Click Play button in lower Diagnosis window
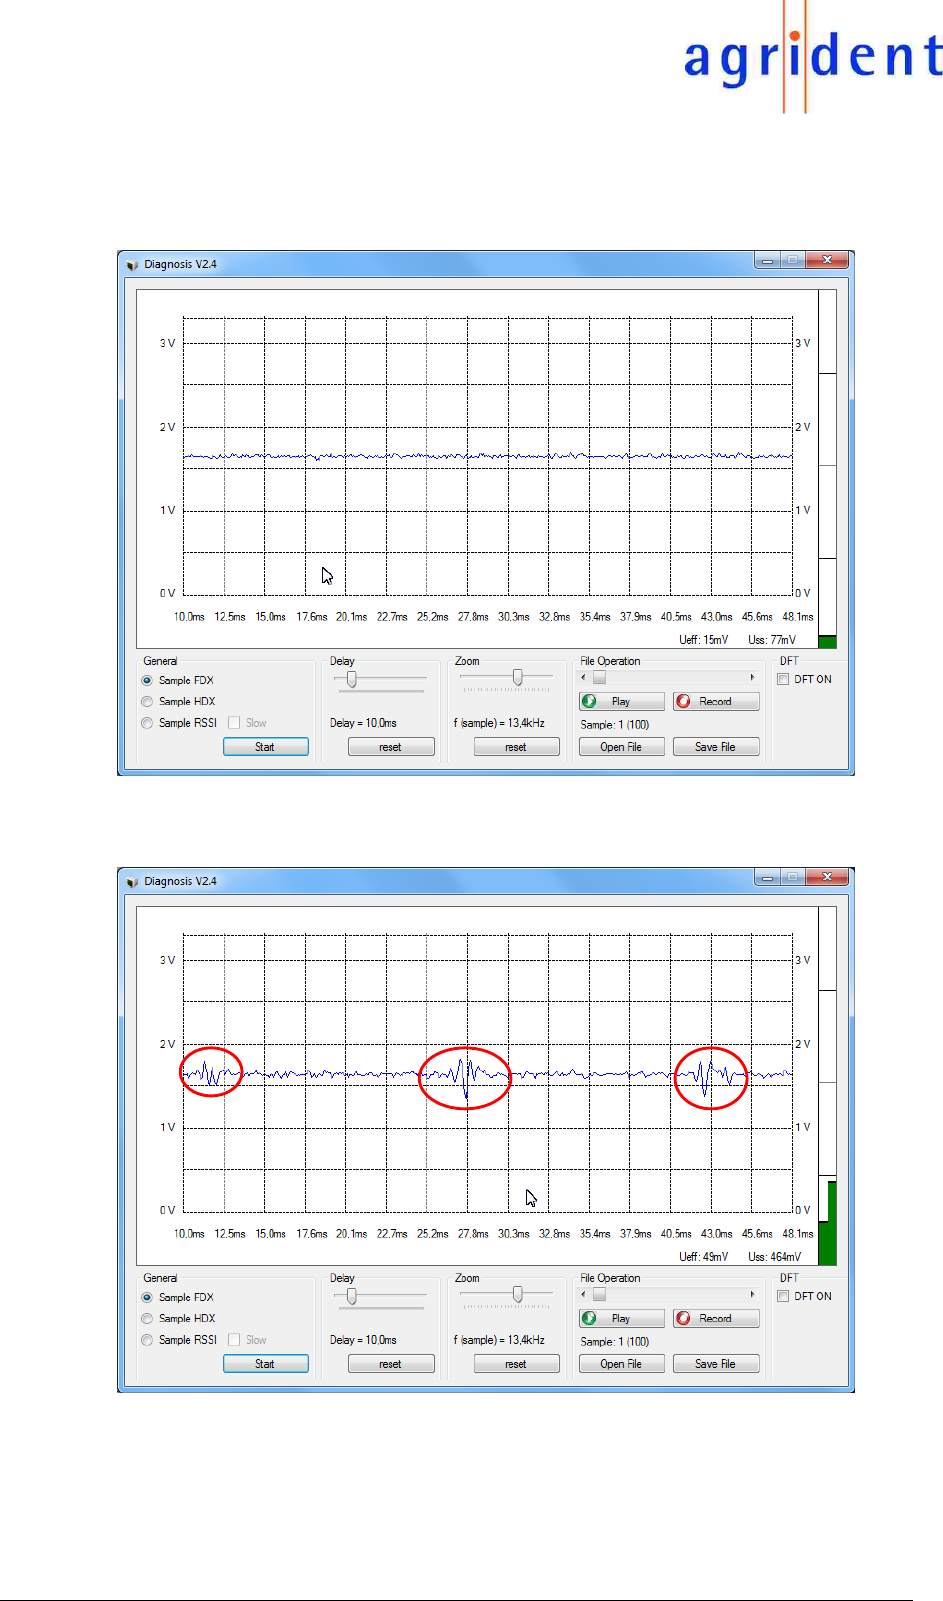 [x=621, y=1319]
